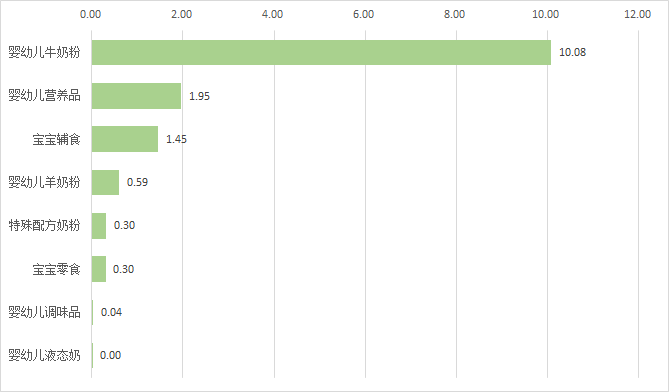Click axis tick label 6.00

click(364, 15)
